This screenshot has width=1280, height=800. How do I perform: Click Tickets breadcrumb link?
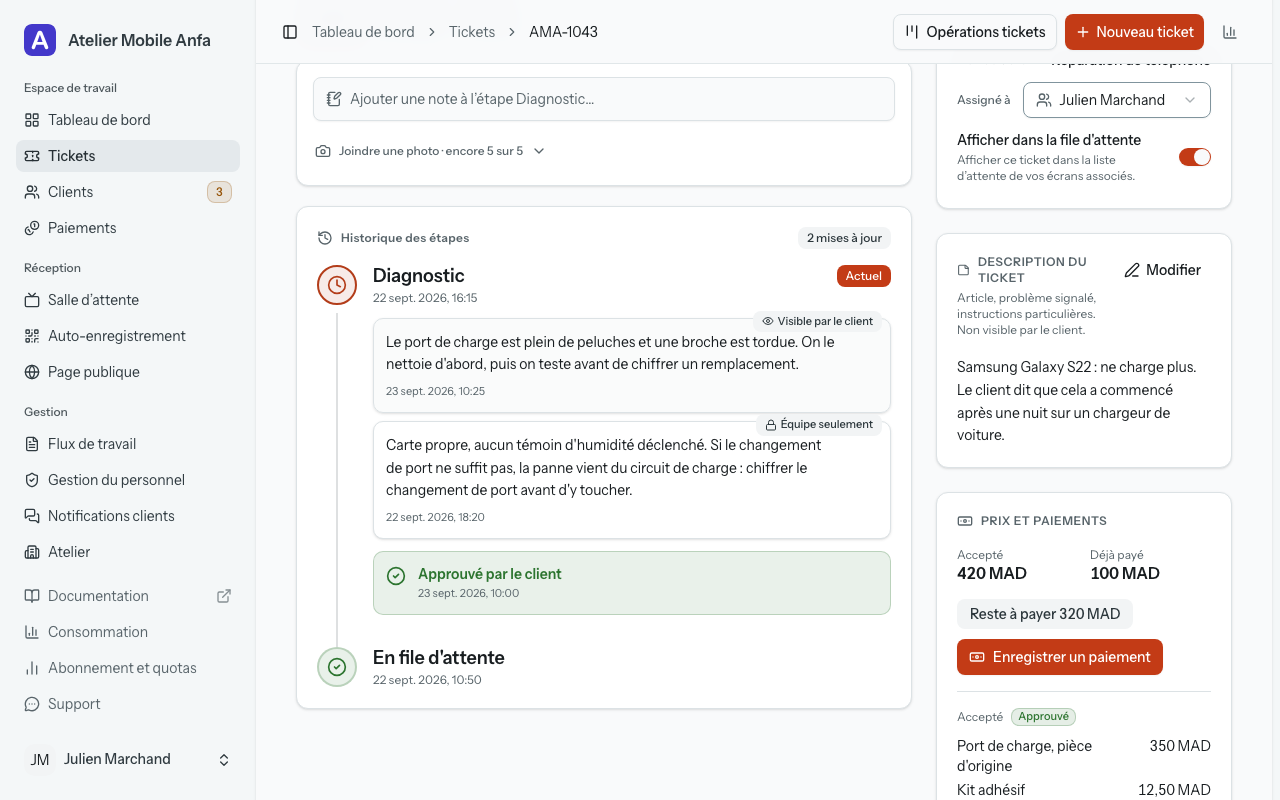[472, 32]
